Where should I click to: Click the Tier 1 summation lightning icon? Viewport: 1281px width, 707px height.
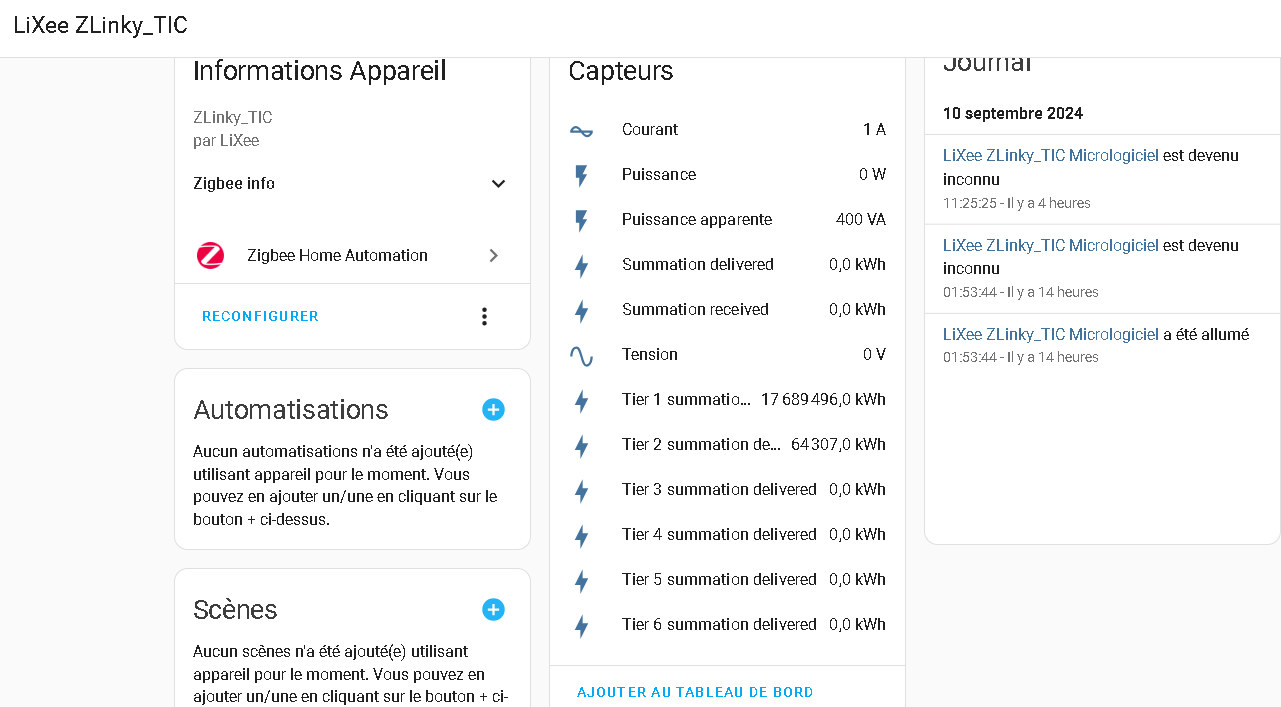(x=581, y=401)
